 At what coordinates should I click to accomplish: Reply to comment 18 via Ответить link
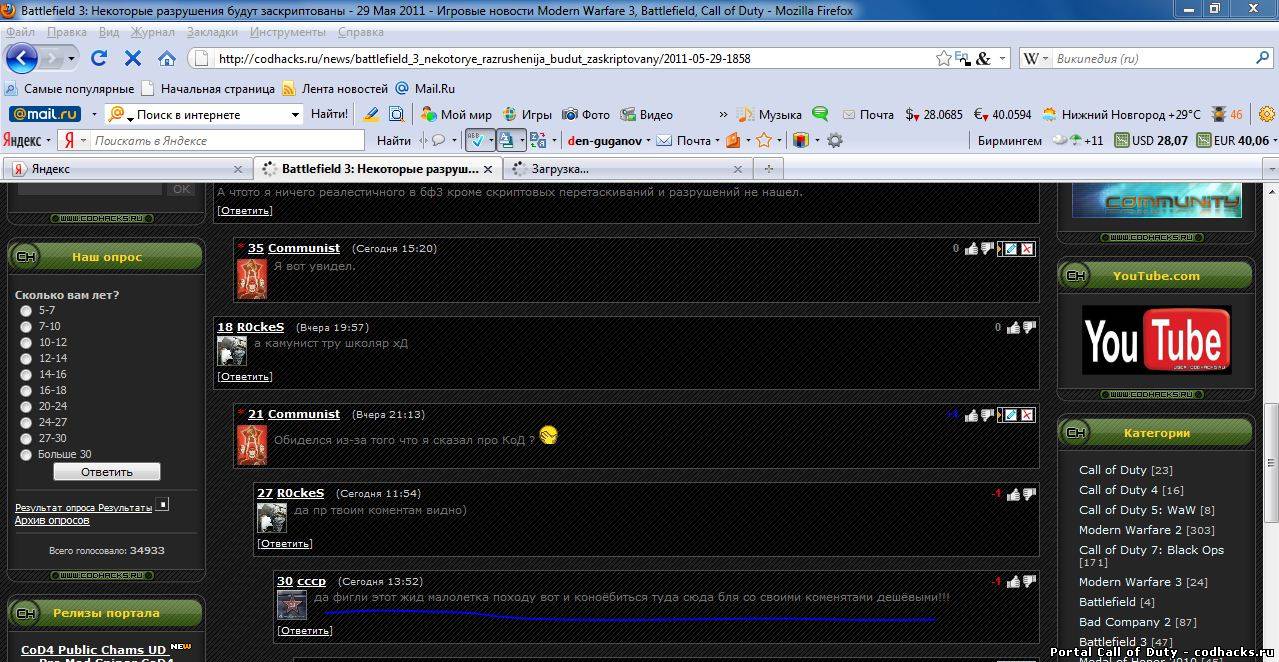[245, 377]
